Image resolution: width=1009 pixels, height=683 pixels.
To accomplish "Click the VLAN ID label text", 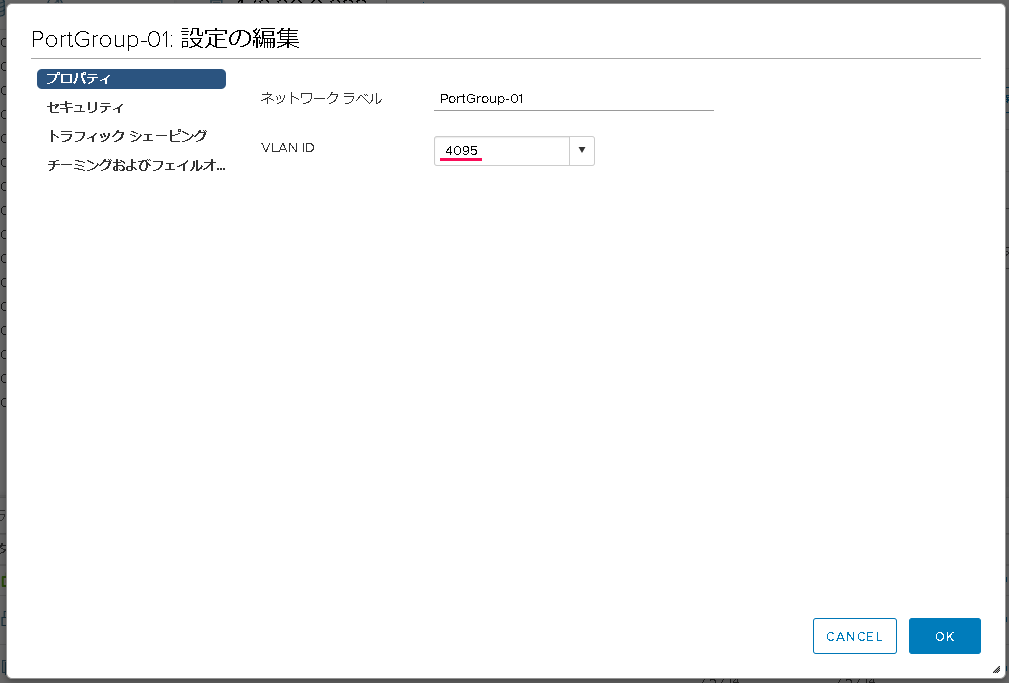I will [288, 147].
